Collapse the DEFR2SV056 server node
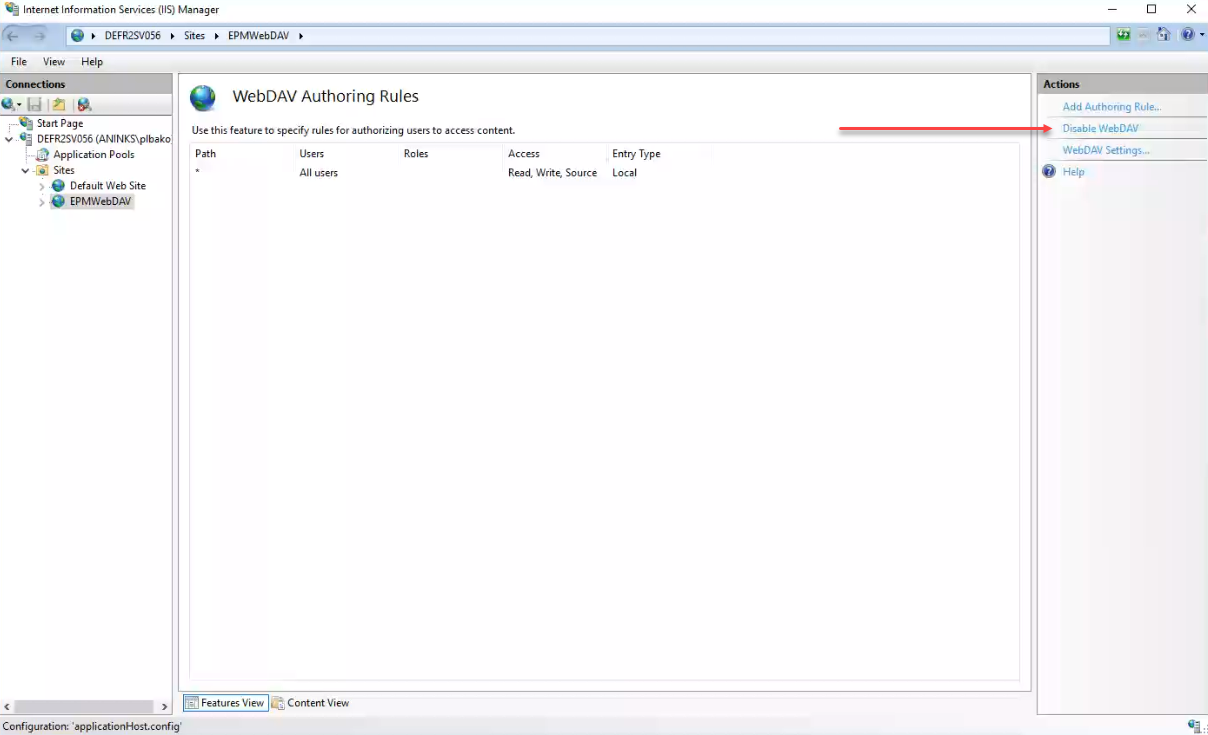 tap(10, 139)
